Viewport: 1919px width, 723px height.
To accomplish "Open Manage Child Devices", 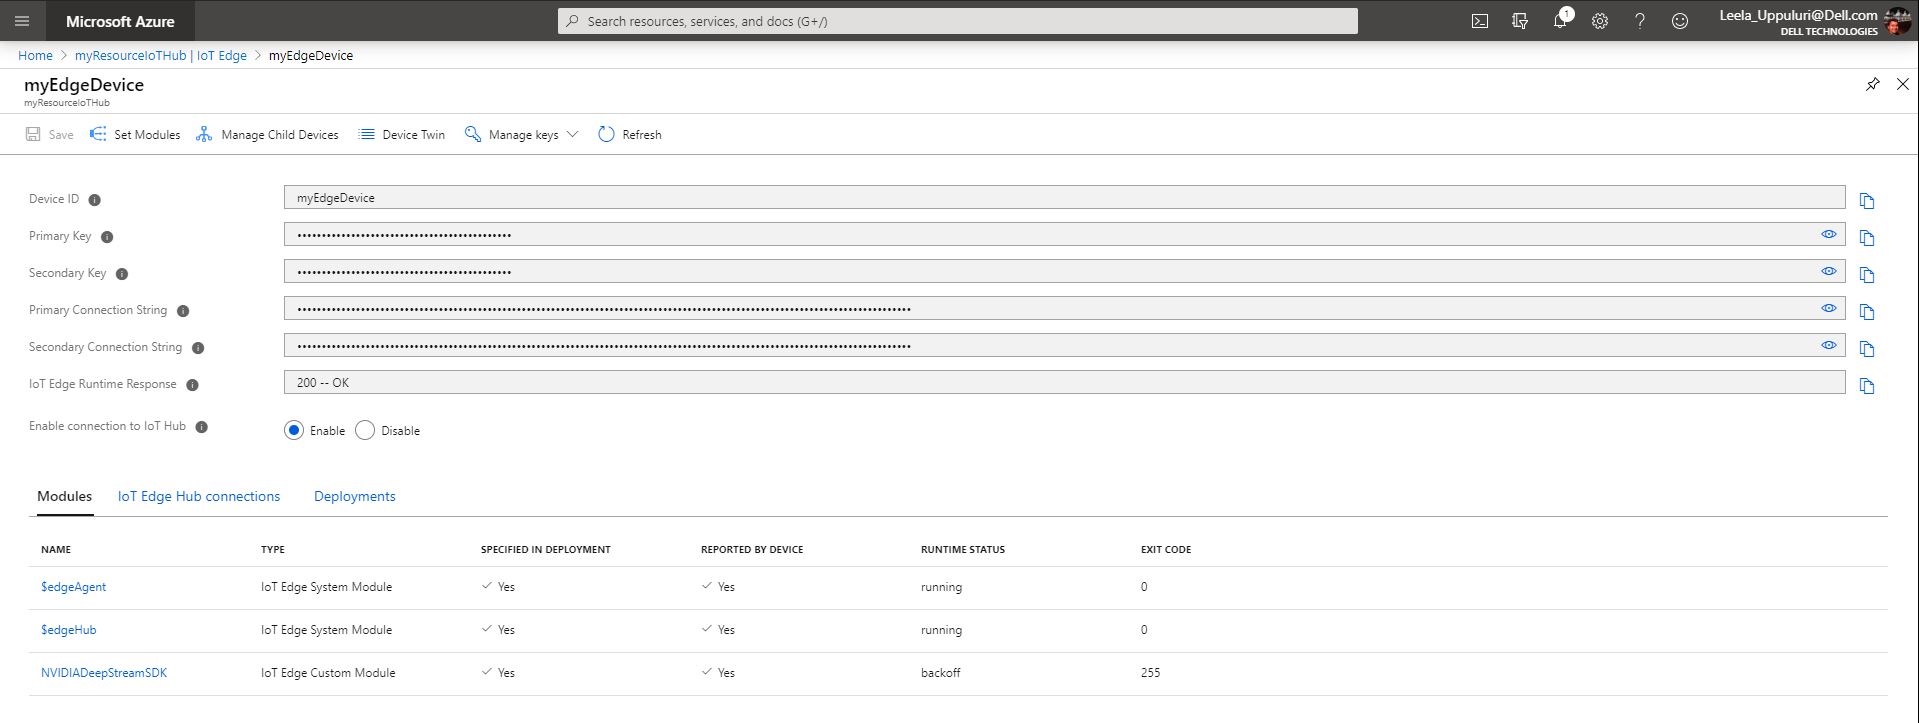I will click(x=267, y=134).
